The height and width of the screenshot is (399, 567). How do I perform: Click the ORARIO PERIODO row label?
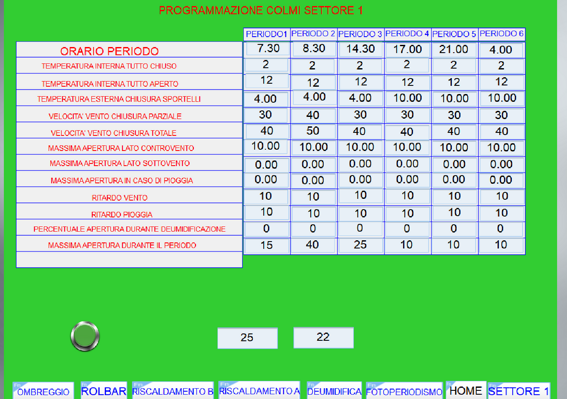(x=110, y=51)
